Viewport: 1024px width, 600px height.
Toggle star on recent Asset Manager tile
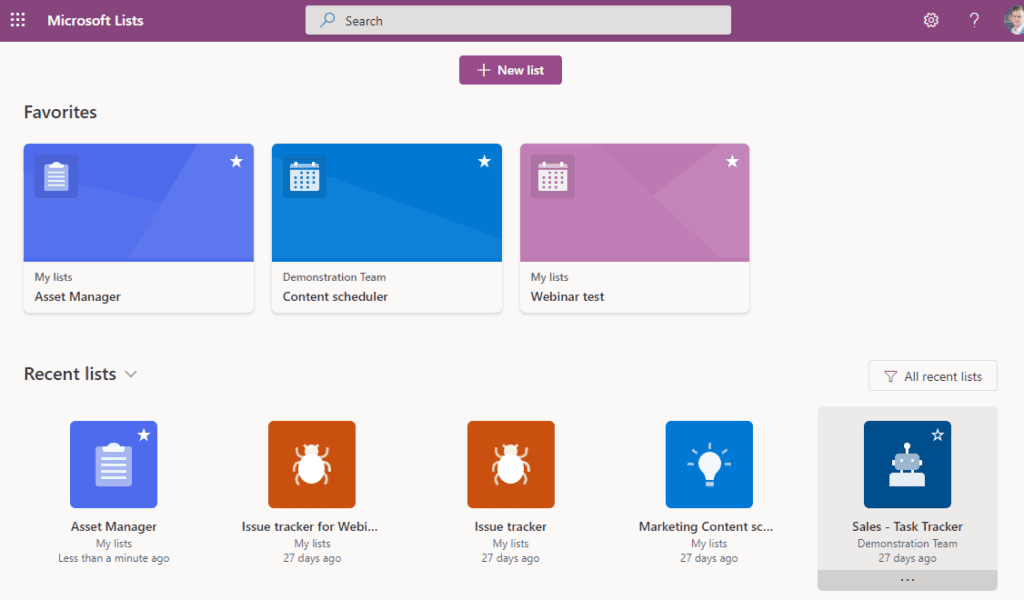[144, 435]
